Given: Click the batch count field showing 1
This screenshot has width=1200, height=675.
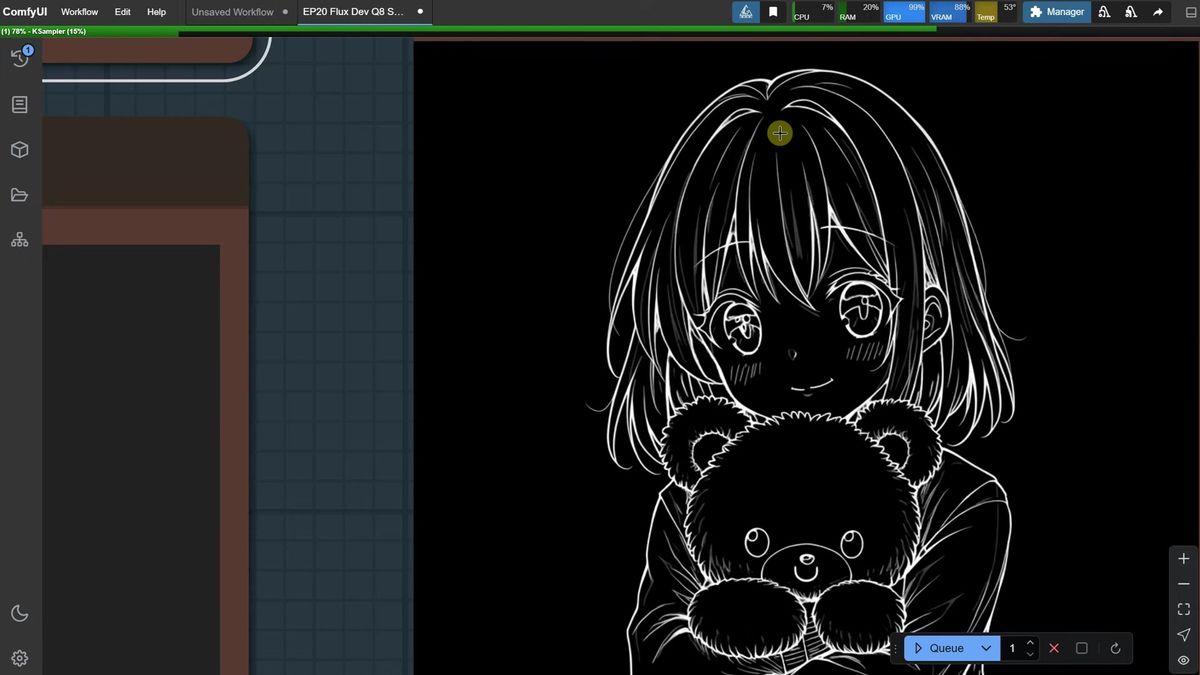Looking at the screenshot, I should pos(1012,648).
